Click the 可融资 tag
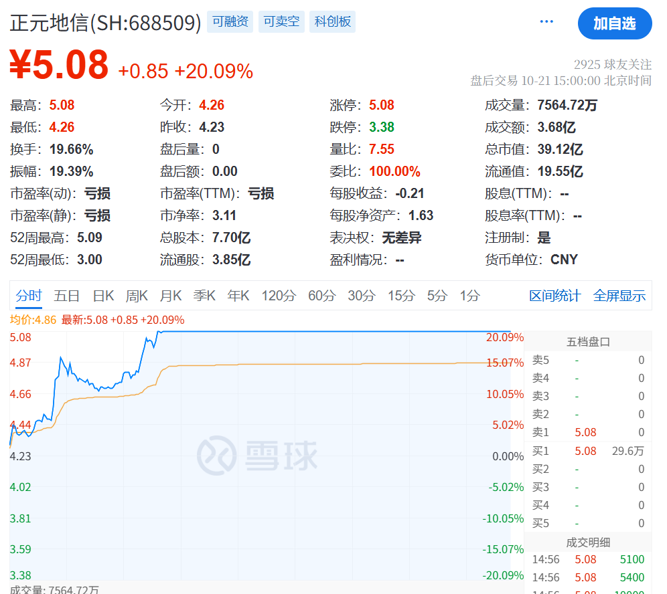The image size is (667, 594). click(x=231, y=22)
